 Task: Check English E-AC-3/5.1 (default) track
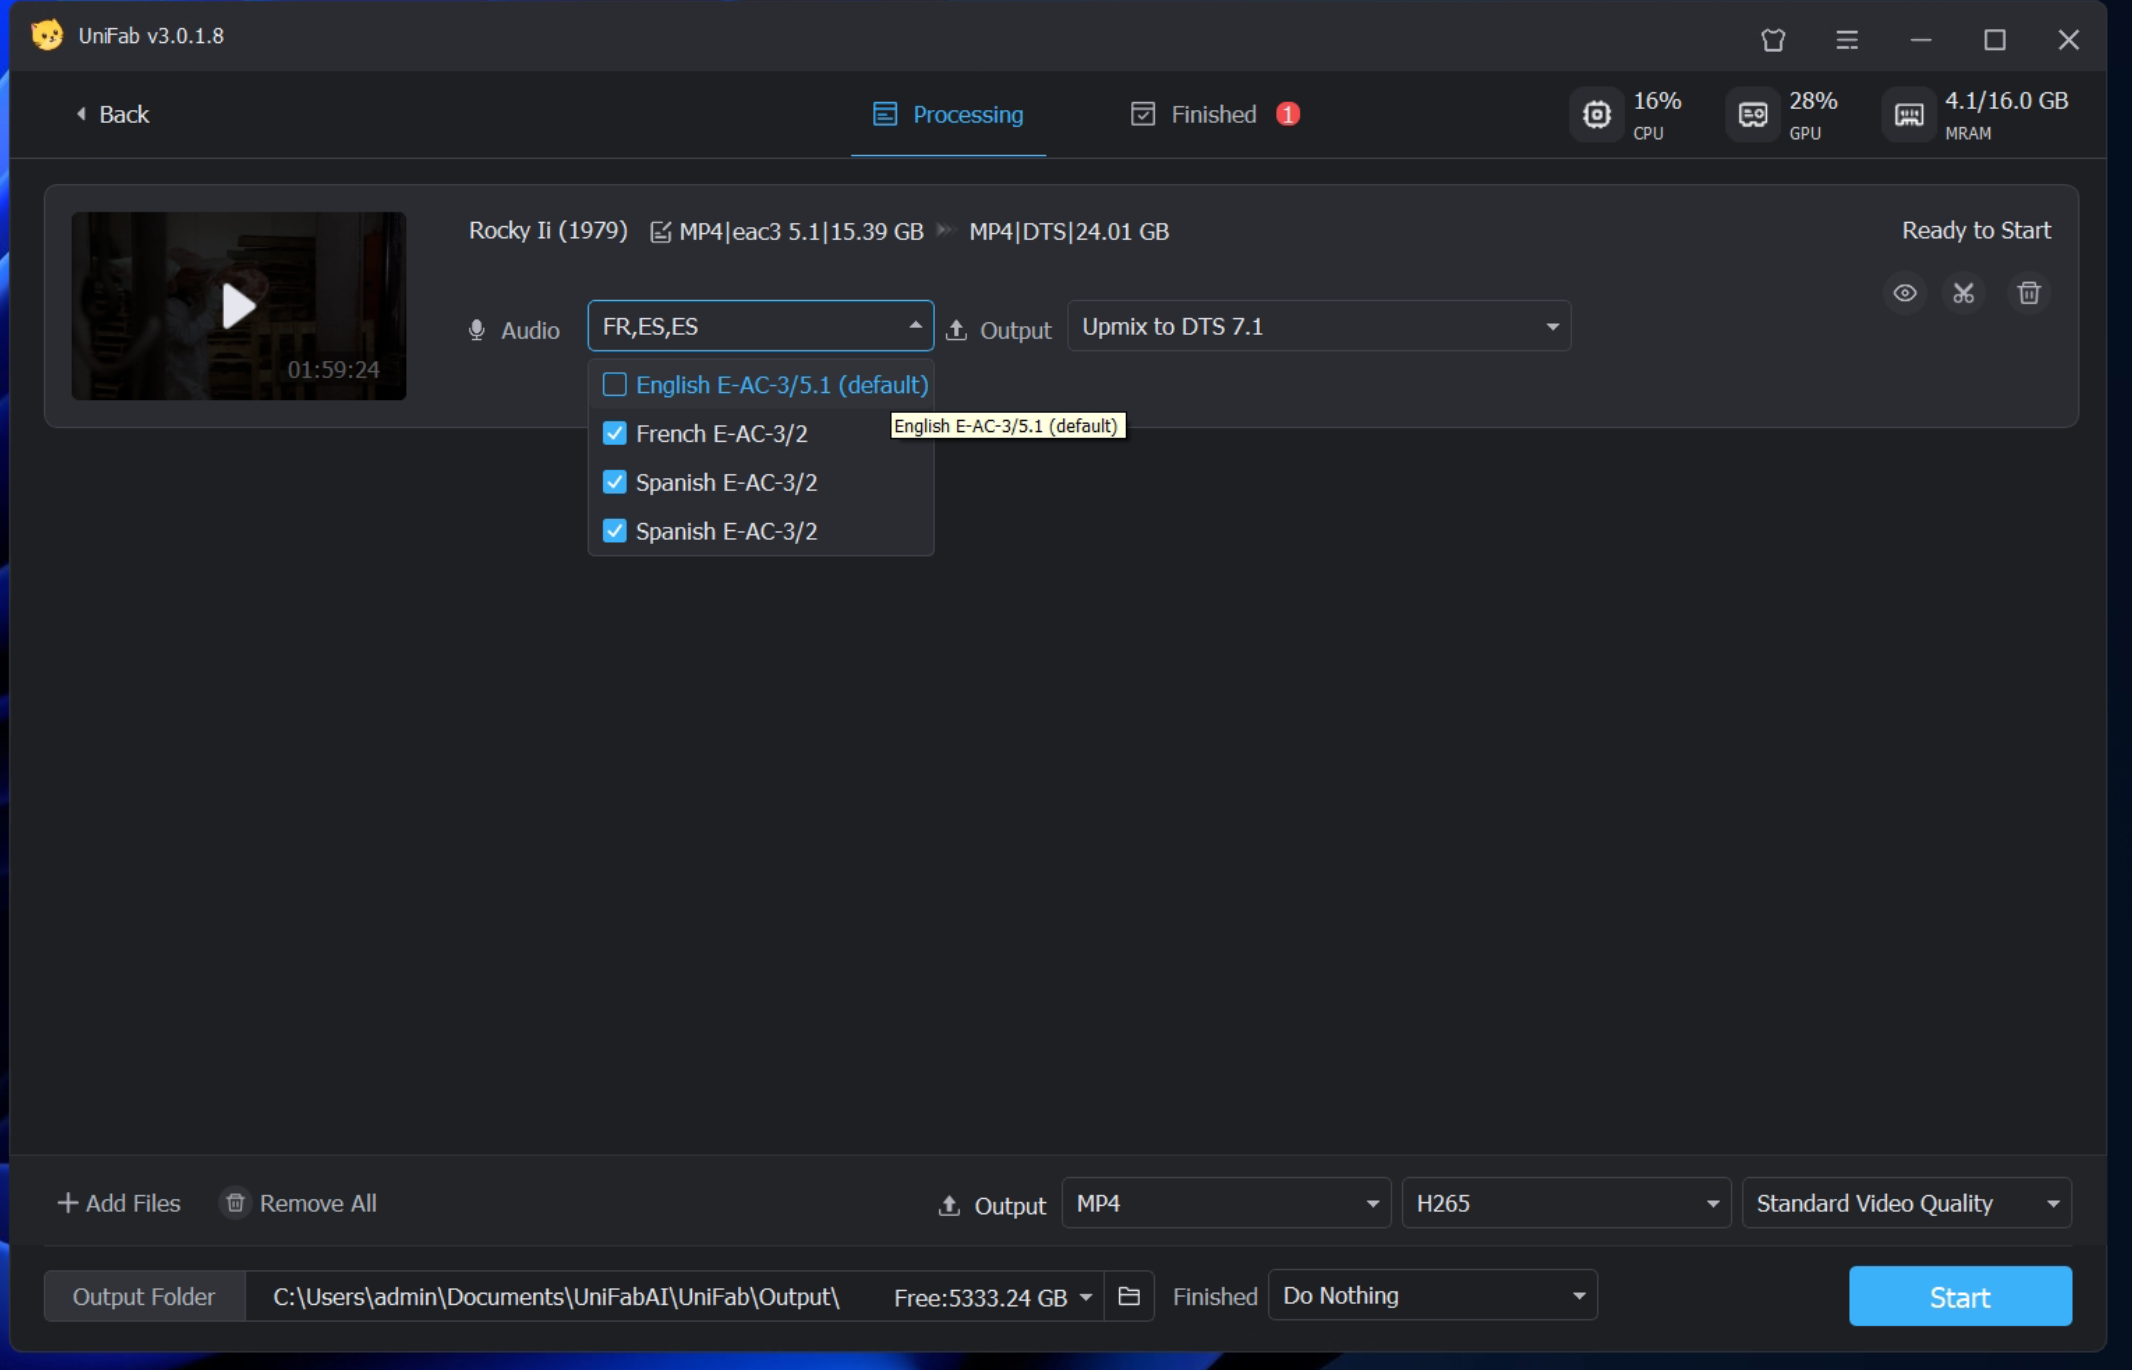coord(615,385)
